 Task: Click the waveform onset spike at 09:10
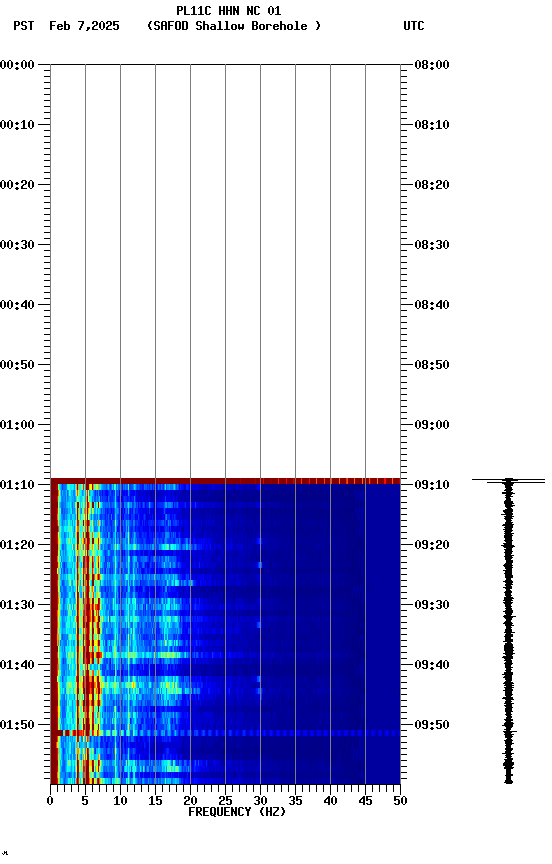pos(508,481)
